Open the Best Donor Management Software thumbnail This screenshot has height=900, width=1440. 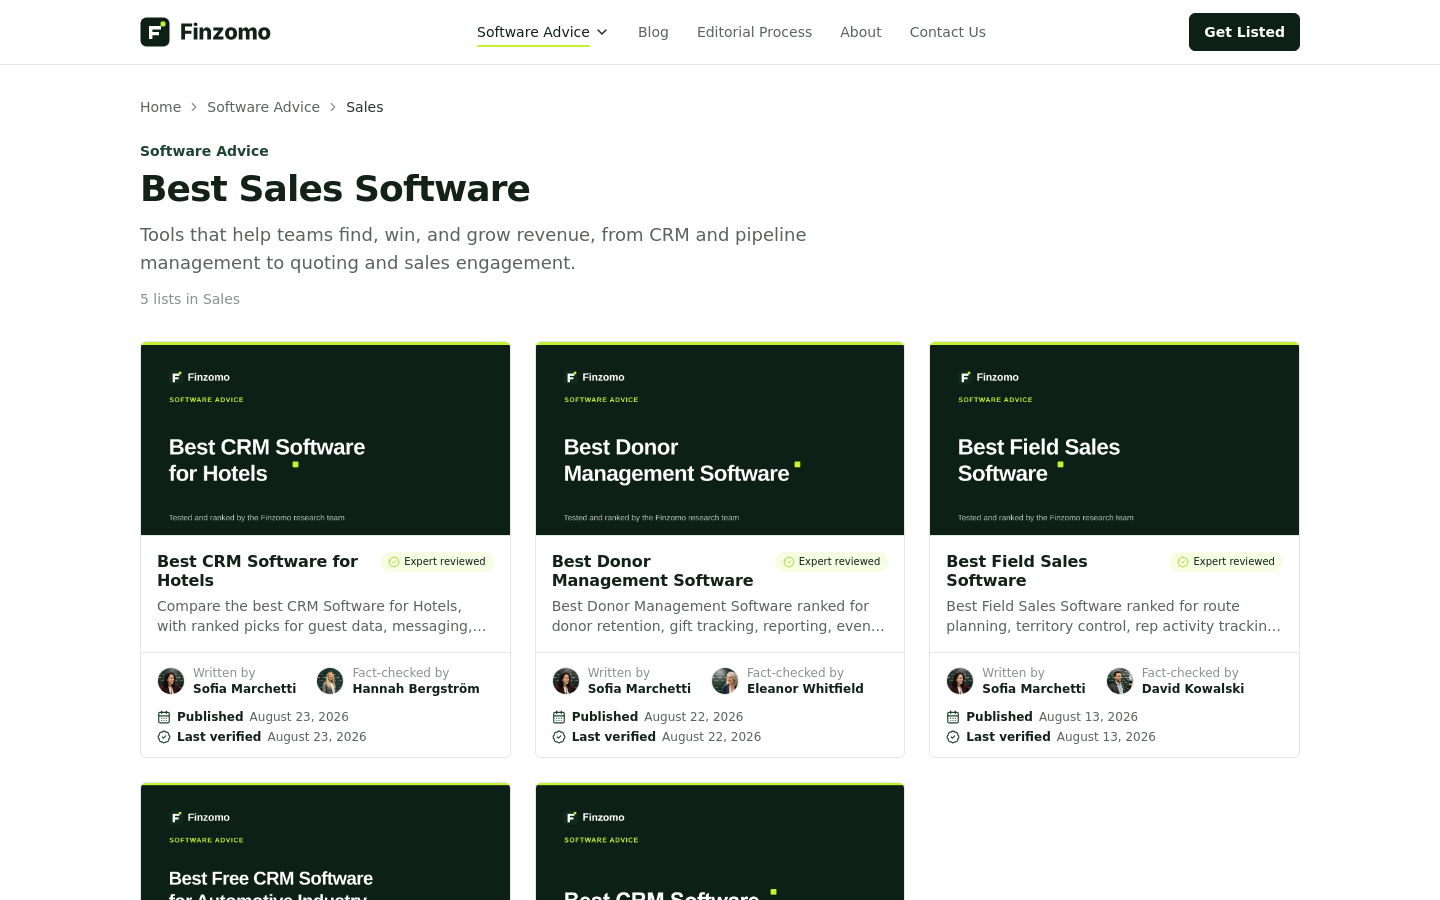coord(720,439)
